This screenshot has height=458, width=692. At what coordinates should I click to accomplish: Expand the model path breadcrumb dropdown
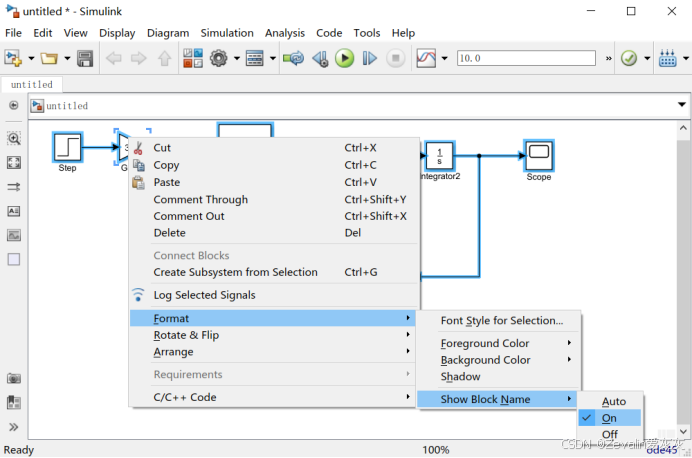681,105
